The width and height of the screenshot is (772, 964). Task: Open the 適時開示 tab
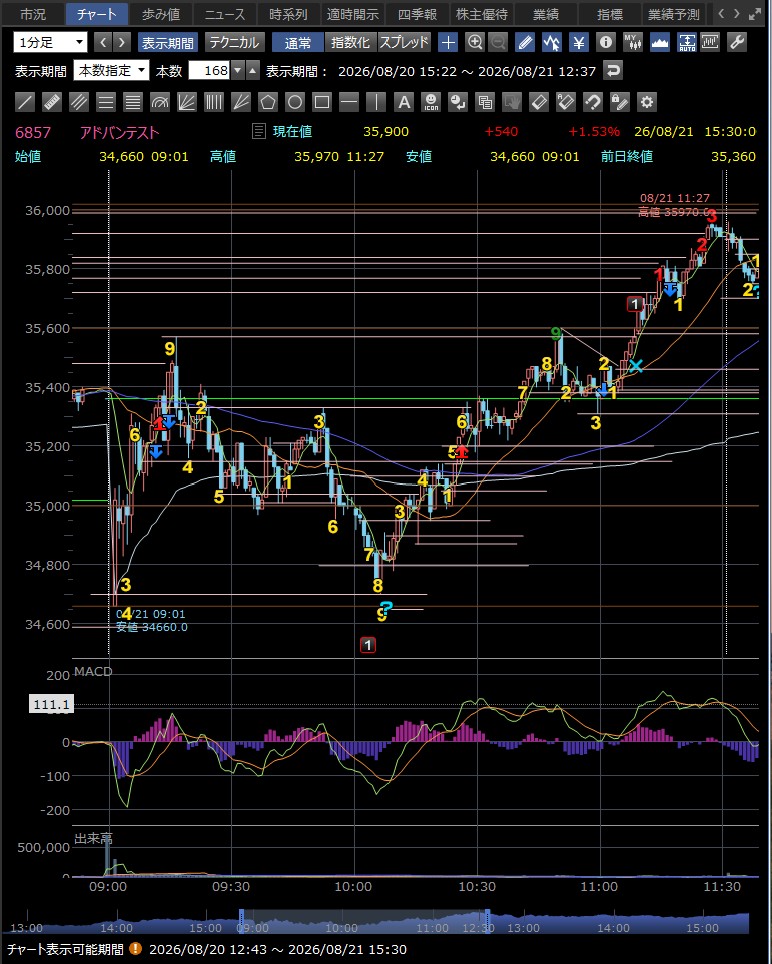tap(352, 14)
